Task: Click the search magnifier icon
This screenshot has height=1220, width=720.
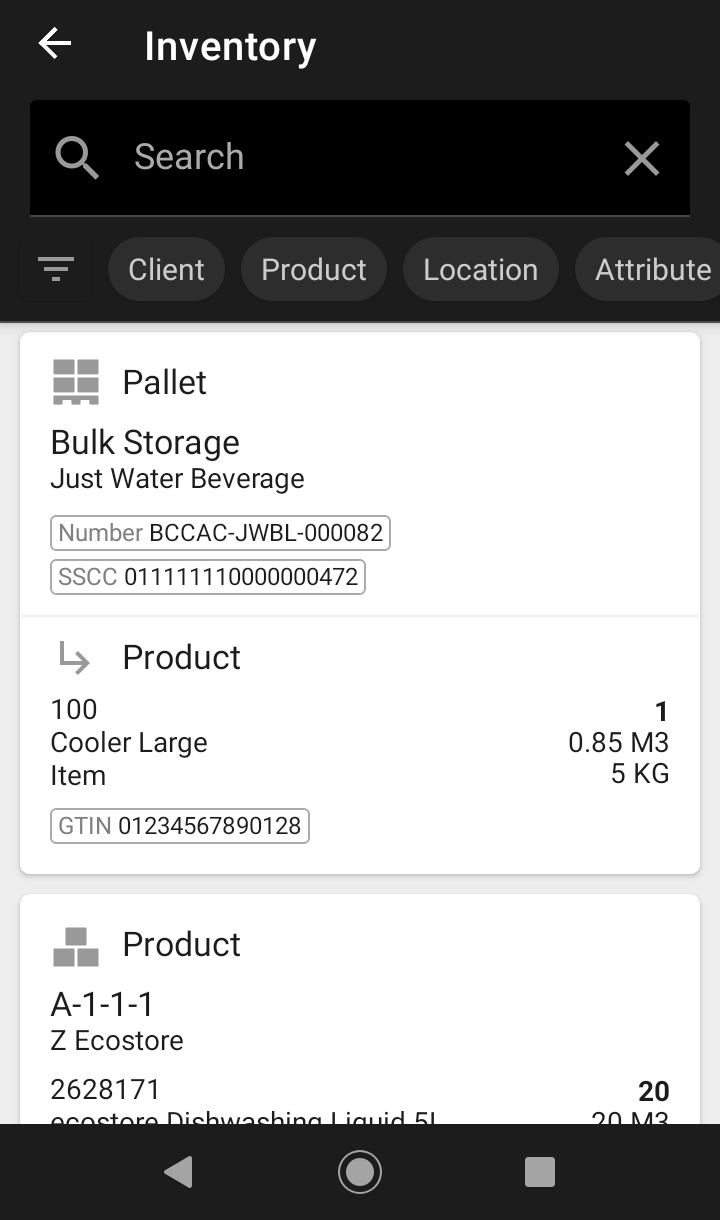Action: click(x=77, y=158)
